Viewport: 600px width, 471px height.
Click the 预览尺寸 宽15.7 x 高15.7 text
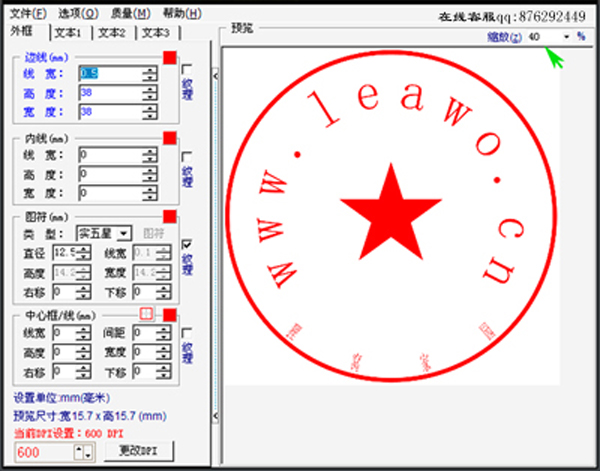click(x=90, y=416)
